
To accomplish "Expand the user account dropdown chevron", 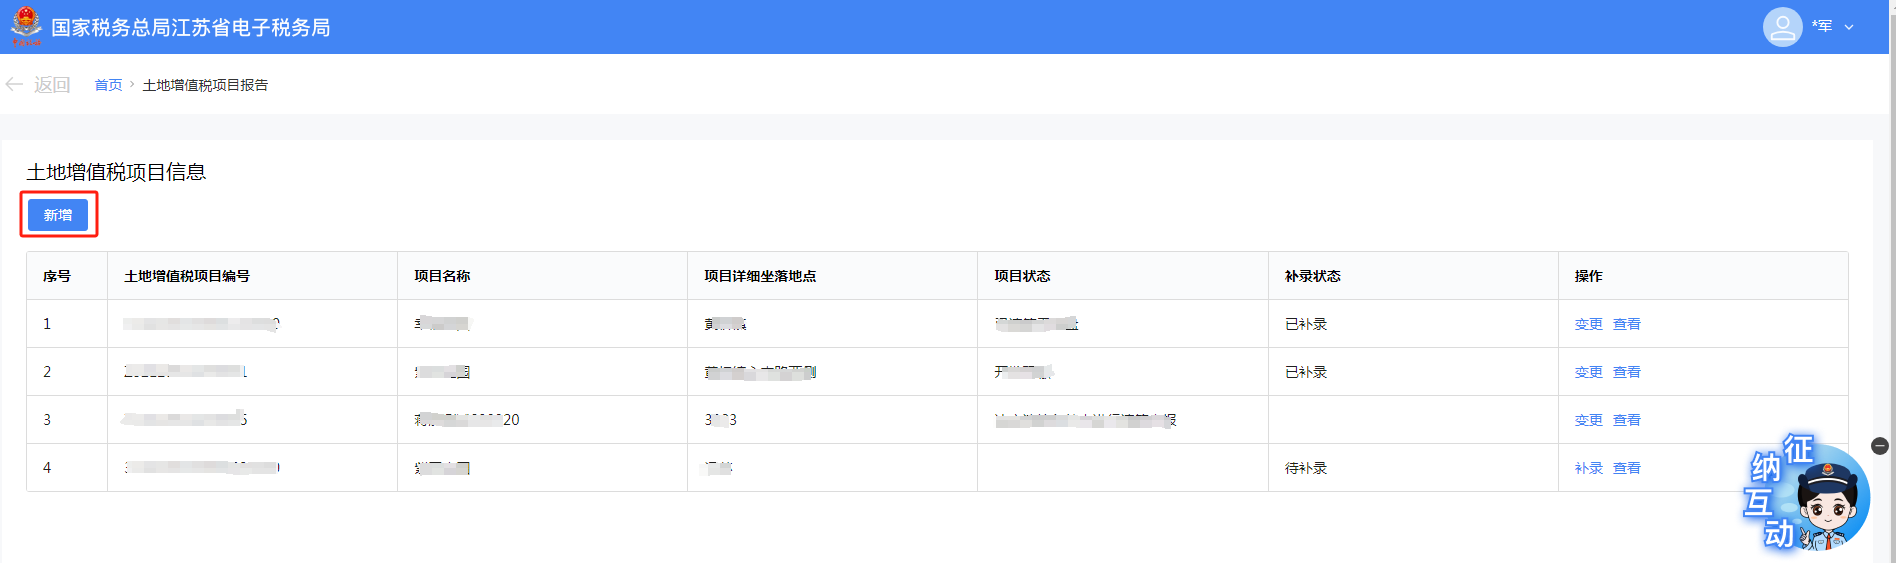I will 1849,27.
